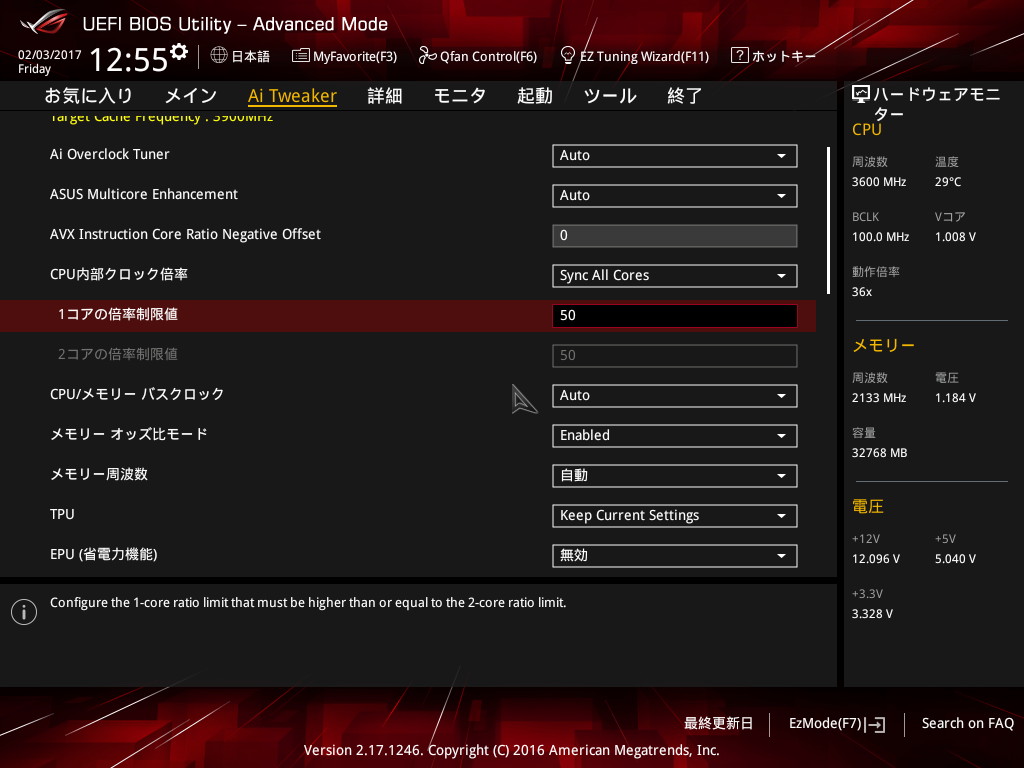Click the 1.008 V core voltage value
1024x768 pixels.
click(955, 237)
